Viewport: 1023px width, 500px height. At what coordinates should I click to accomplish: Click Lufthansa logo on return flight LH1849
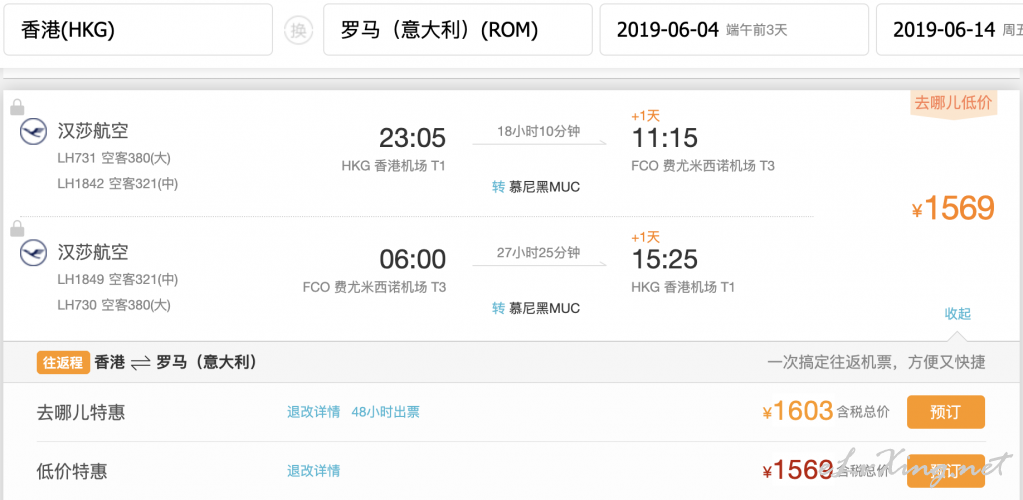click(33, 254)
